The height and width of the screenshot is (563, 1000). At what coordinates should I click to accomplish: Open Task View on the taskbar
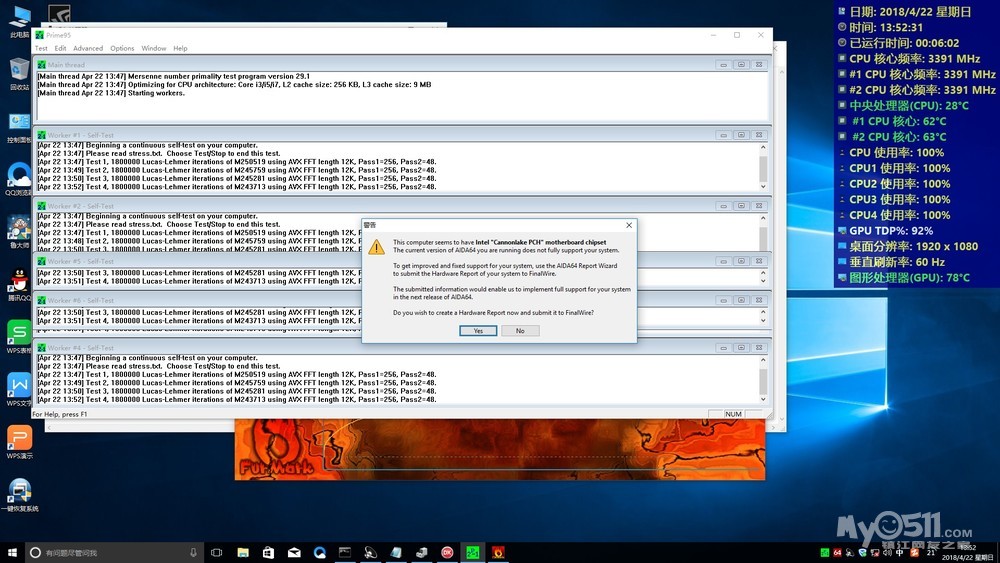(216, 552)
